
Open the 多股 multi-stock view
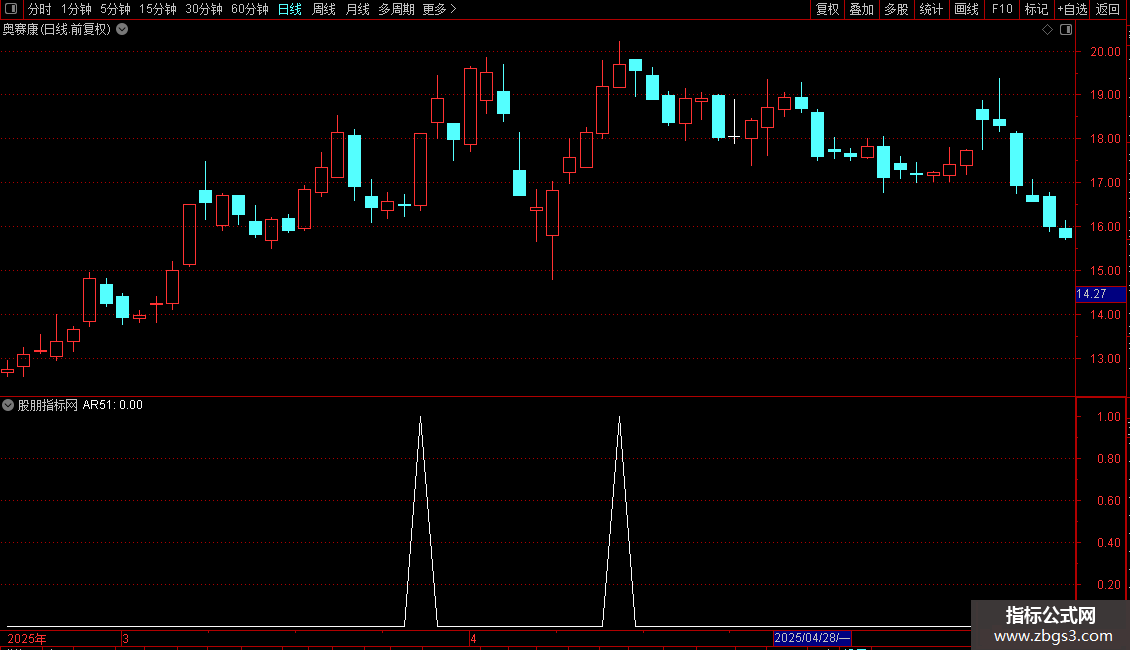(896, 9)
